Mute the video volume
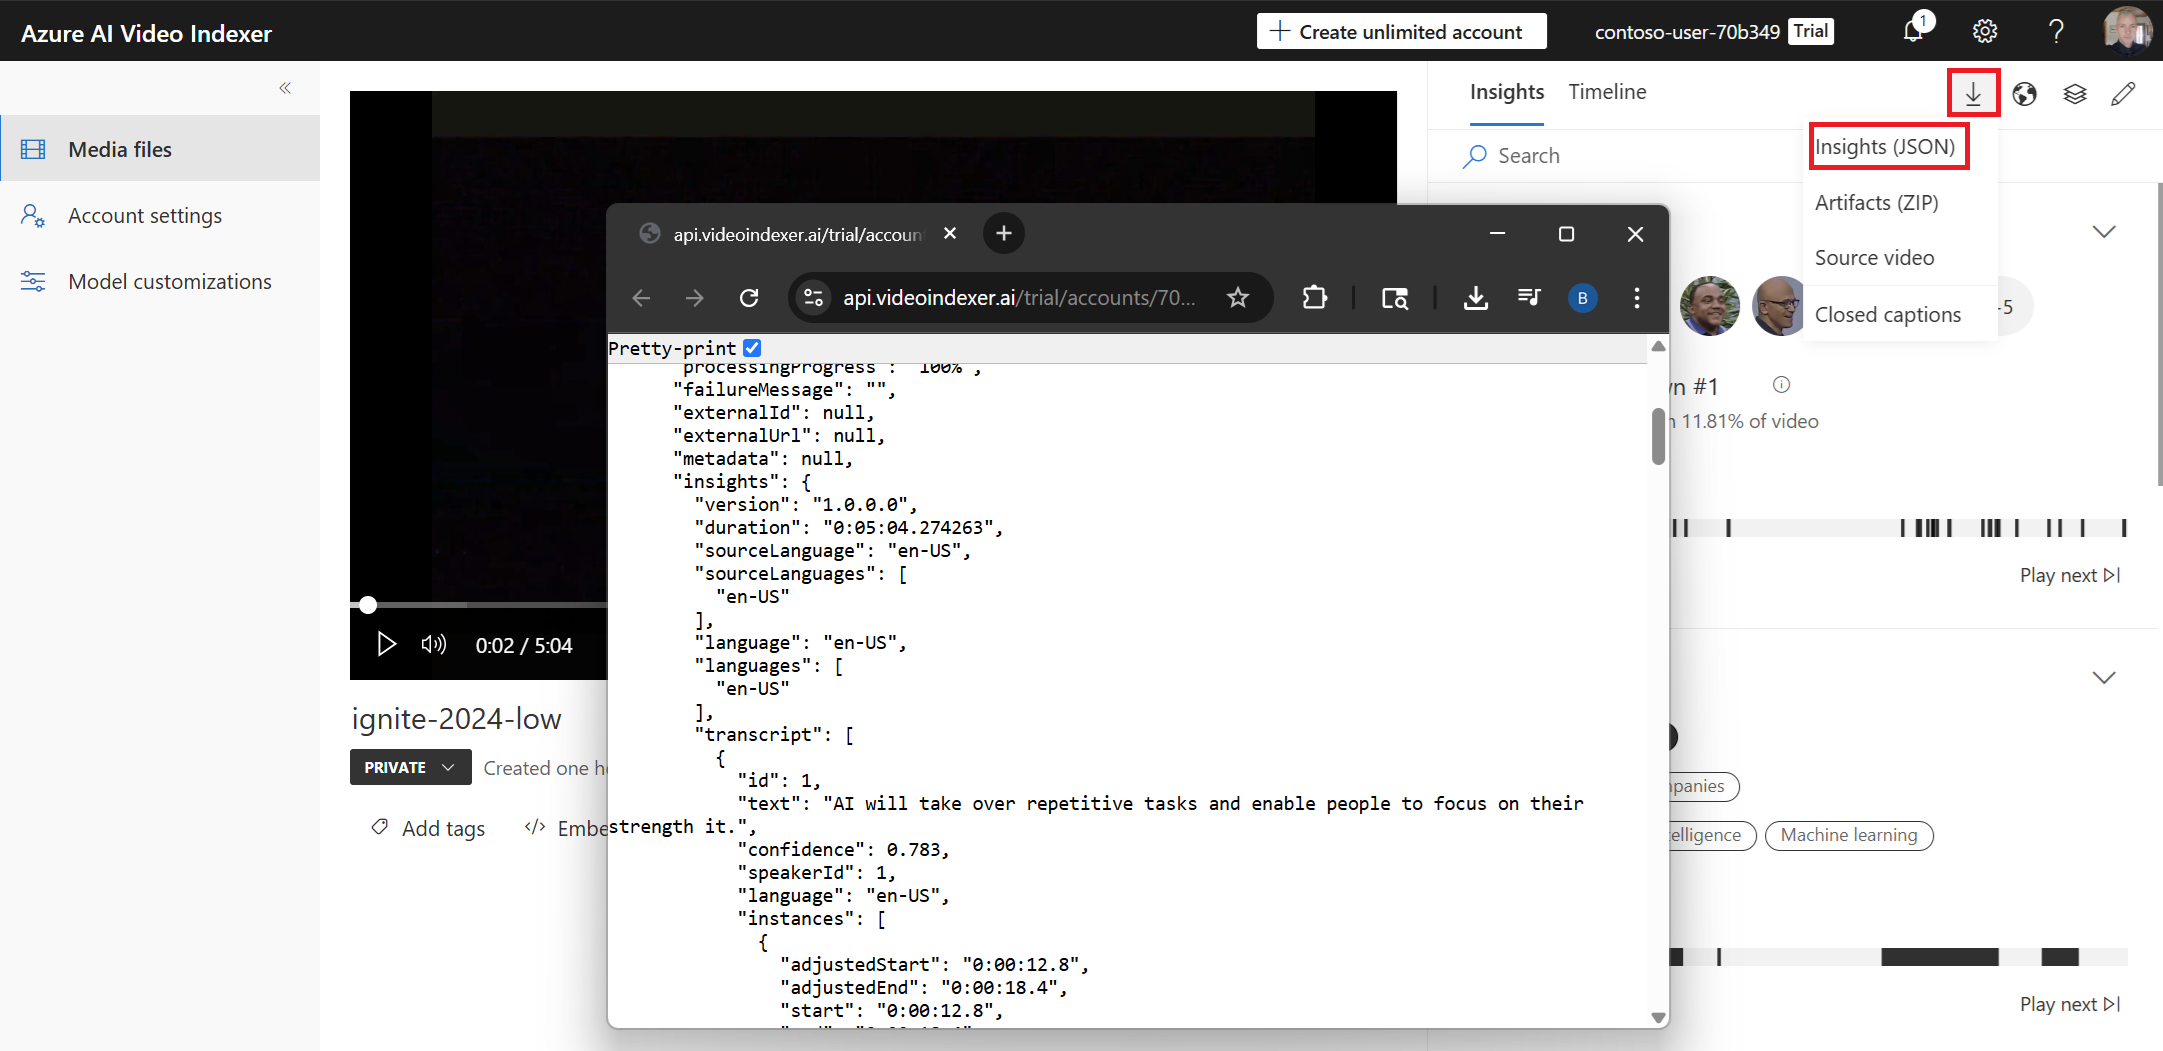 coord(433,645)
